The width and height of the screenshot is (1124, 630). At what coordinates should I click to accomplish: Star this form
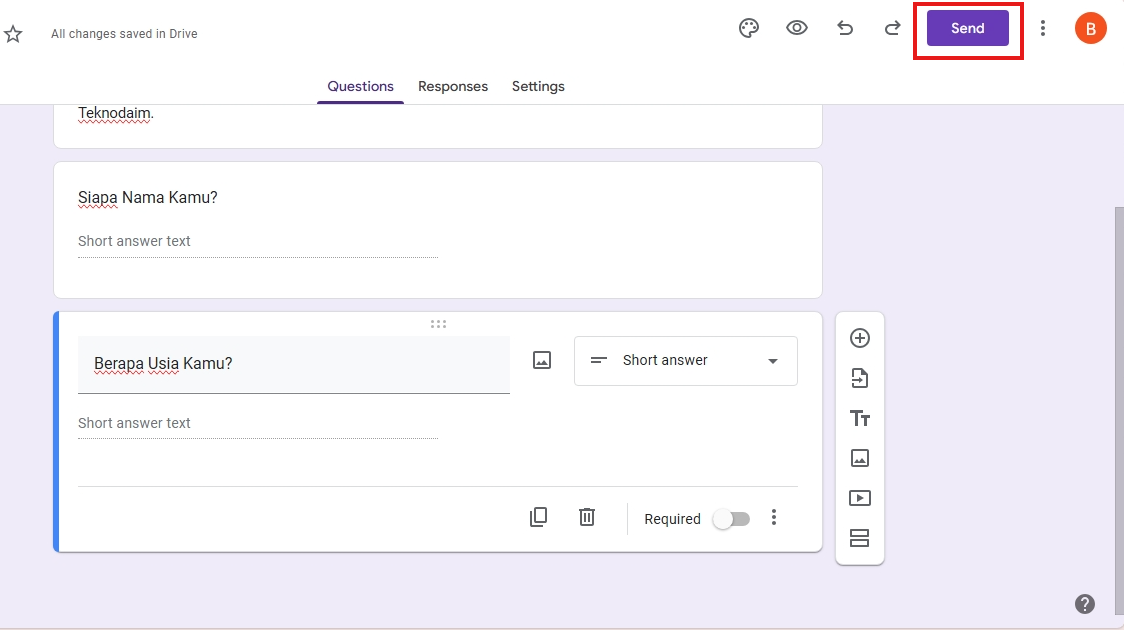coord(13,33)
